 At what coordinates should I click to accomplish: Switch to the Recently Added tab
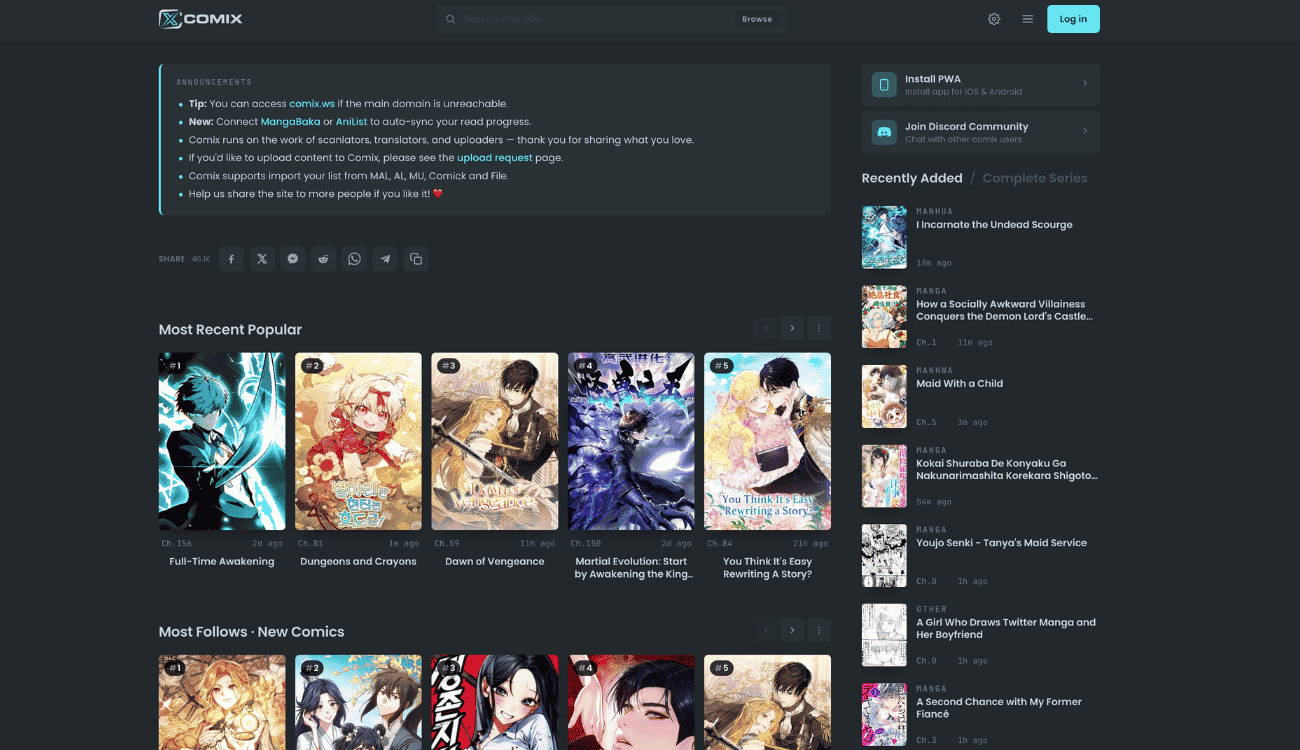(912, 178)
